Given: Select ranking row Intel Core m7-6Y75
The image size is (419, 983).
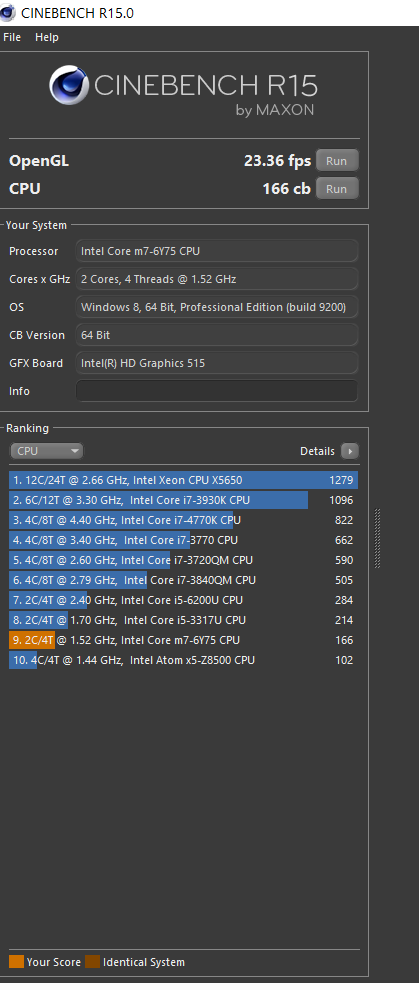Looking at the screenshot, I should tap(184, 641).
